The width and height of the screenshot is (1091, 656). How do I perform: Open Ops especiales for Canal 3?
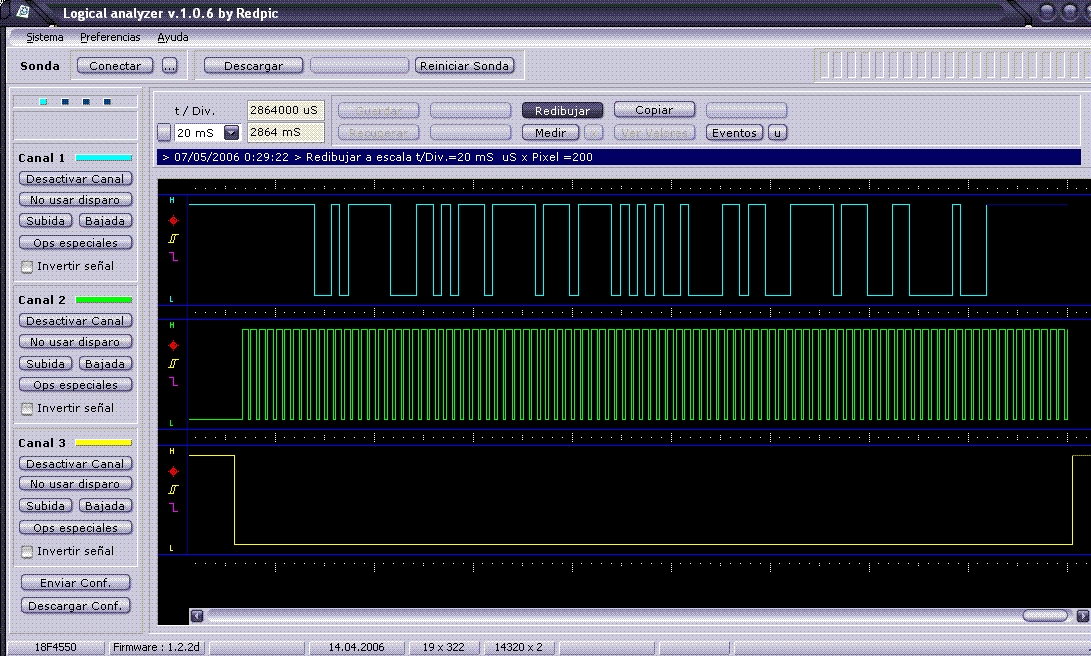75,527
